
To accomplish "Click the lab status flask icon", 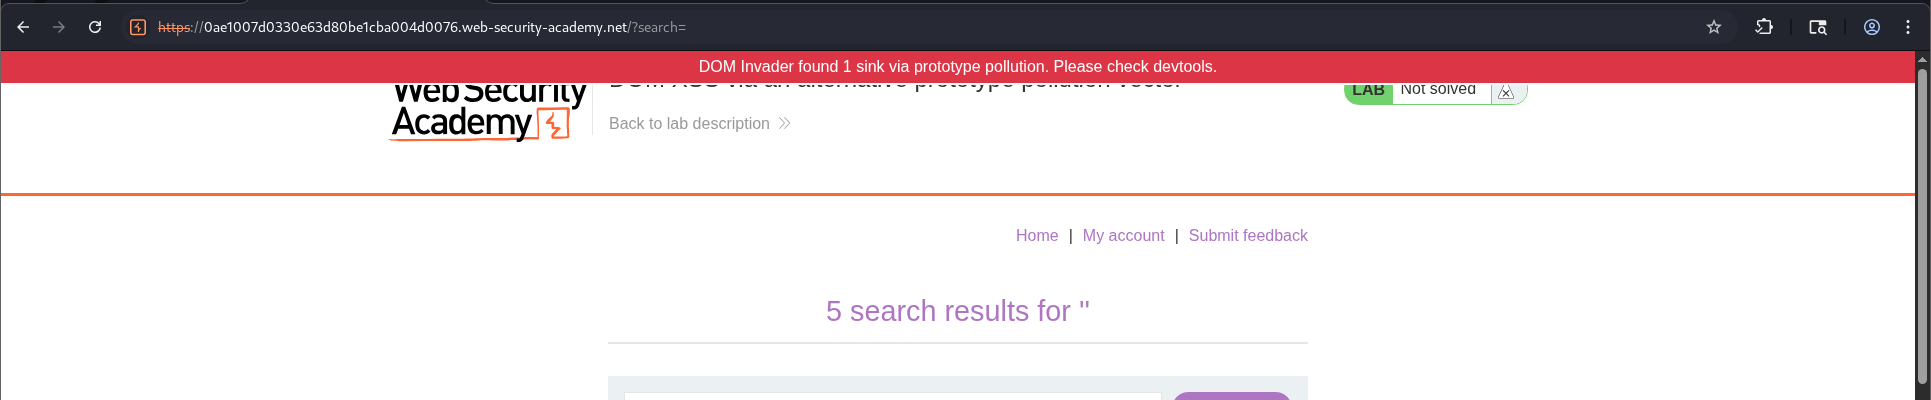I will coord(1506,92).
